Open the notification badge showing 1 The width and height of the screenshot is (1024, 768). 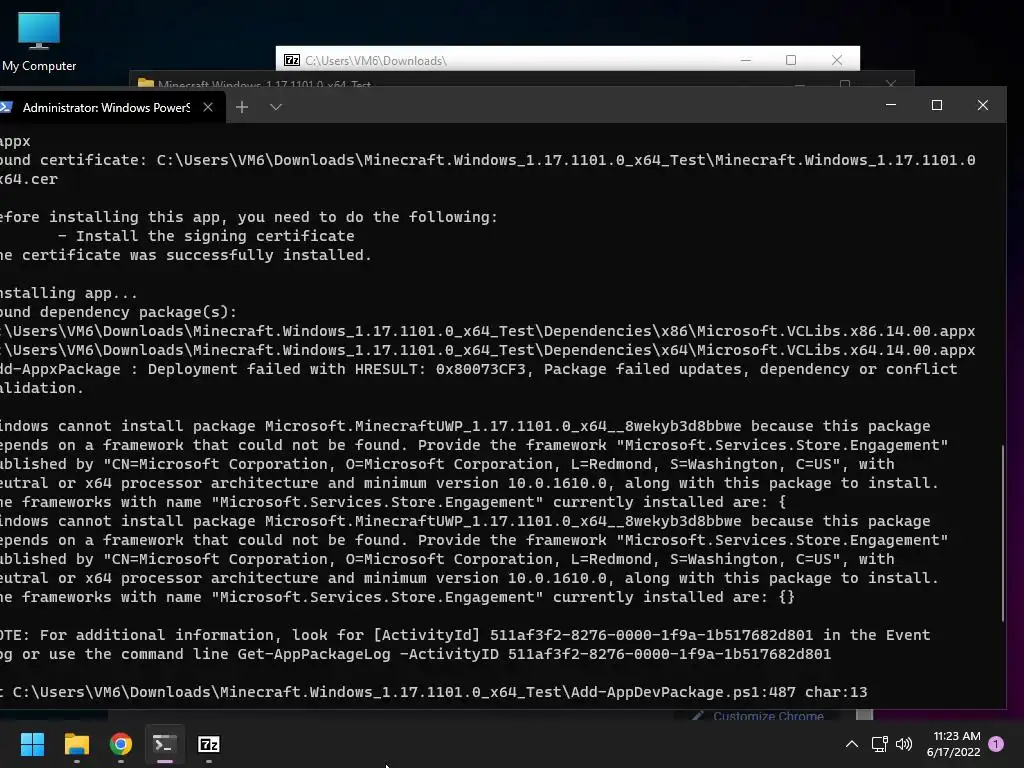coord(996,744)
